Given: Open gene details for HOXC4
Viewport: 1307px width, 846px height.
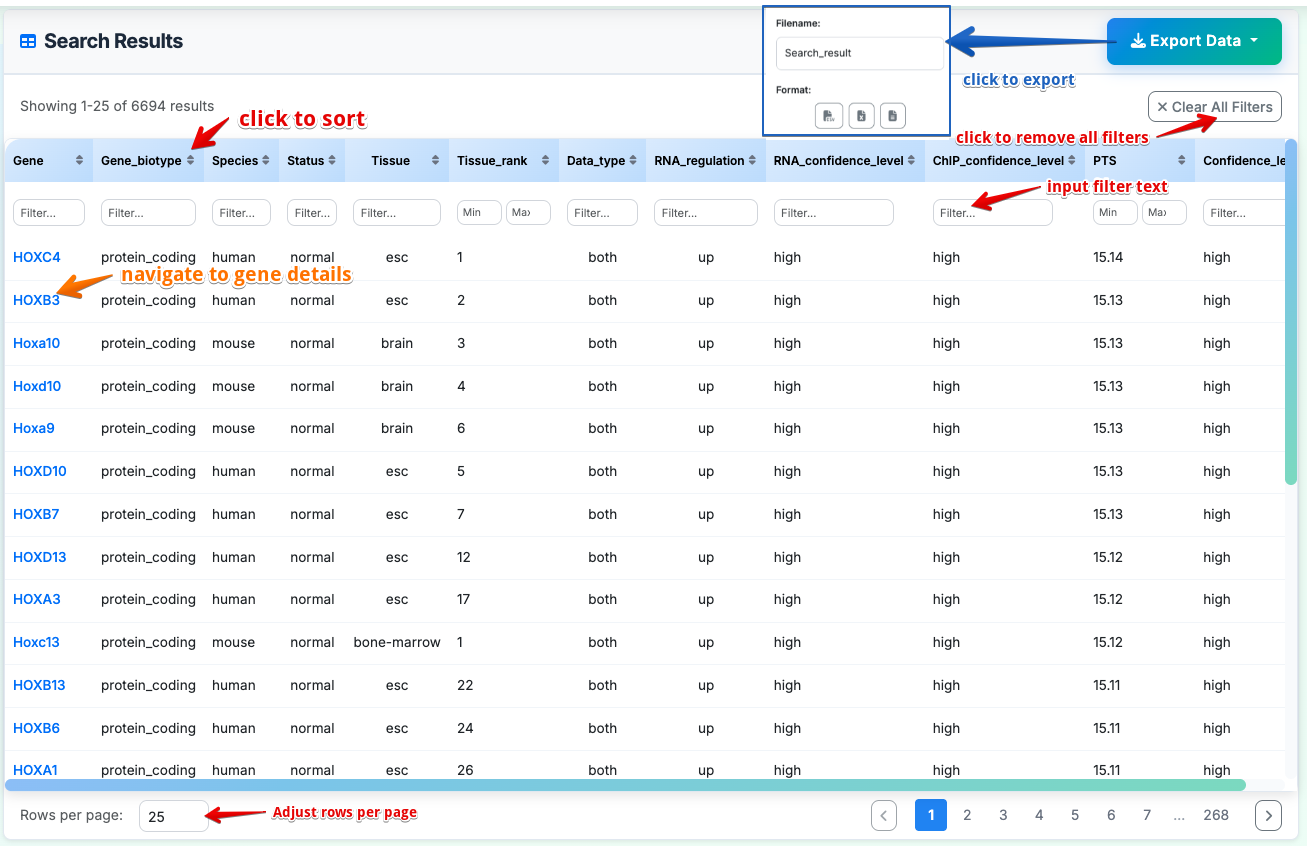Looking at the screenshot, I should (36, 257).
